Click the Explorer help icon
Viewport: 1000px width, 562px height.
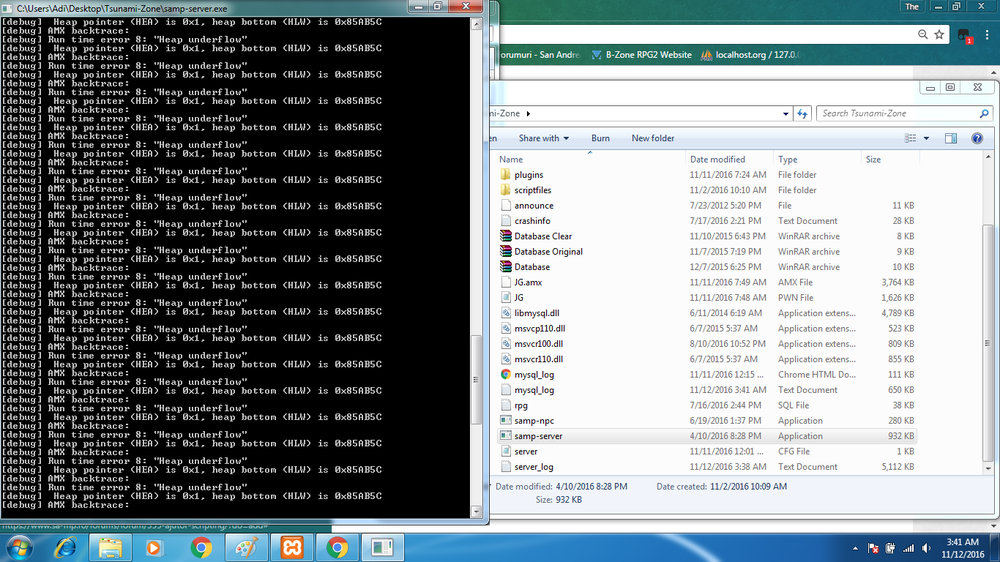tap(976, 138)
